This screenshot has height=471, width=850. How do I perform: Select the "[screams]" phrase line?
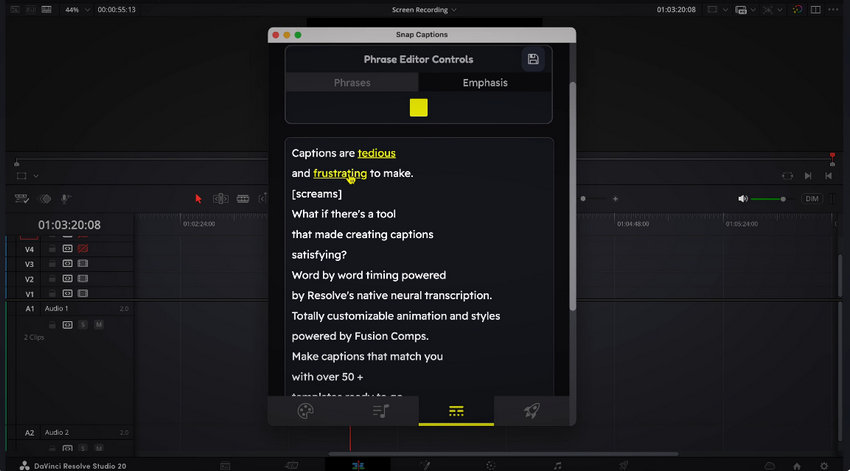pyautogui.click(x=317, y=193)
